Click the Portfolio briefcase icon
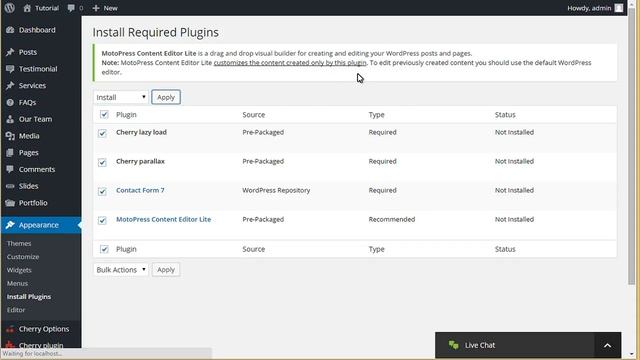 pos(10,203)
